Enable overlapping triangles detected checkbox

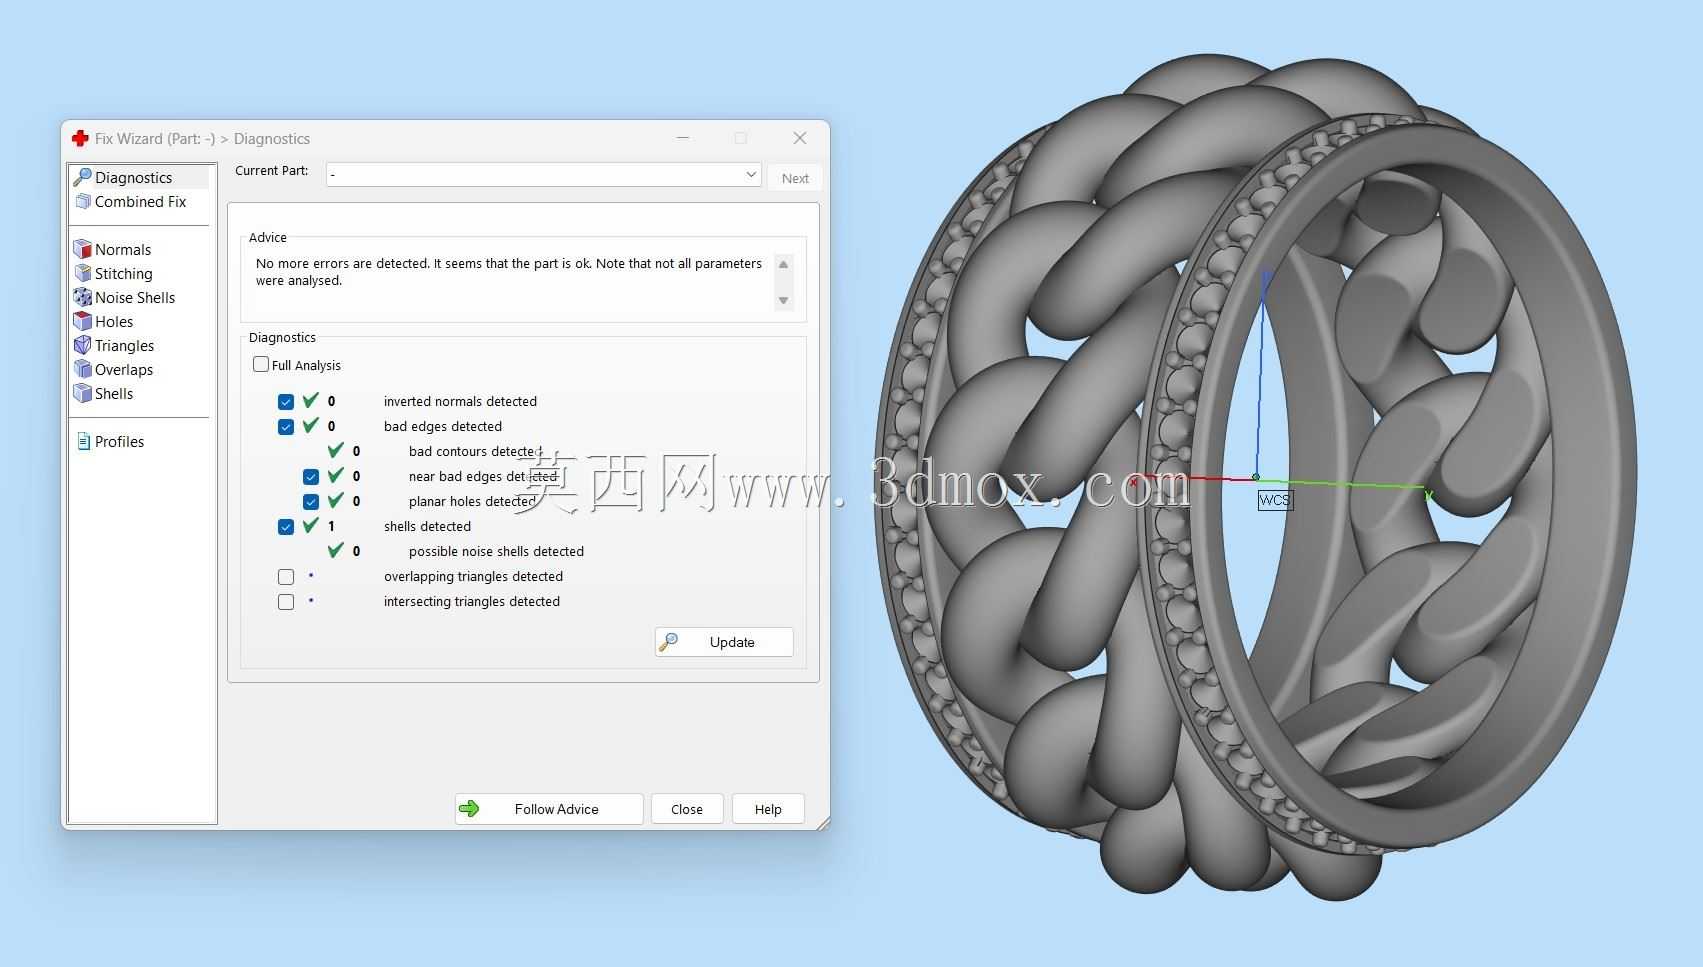[x=286, y=577]
